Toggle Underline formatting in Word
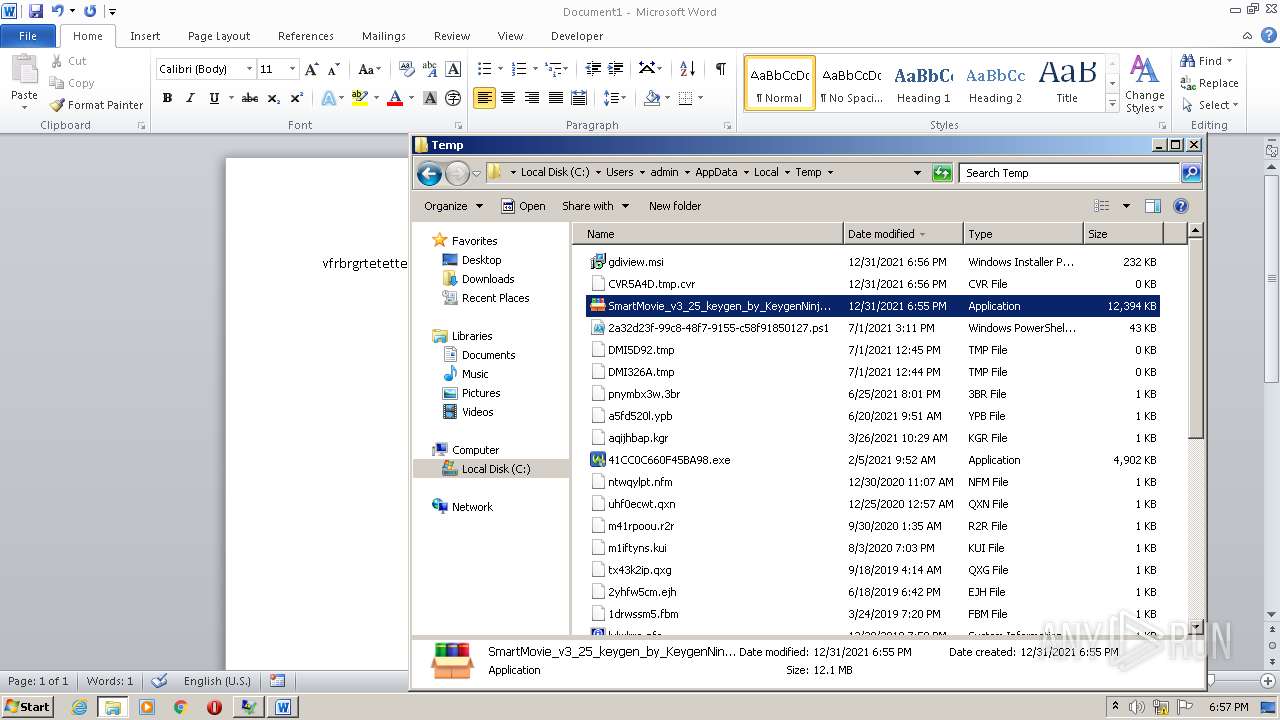Viewport: 1280px width, 720px height. 214,98
